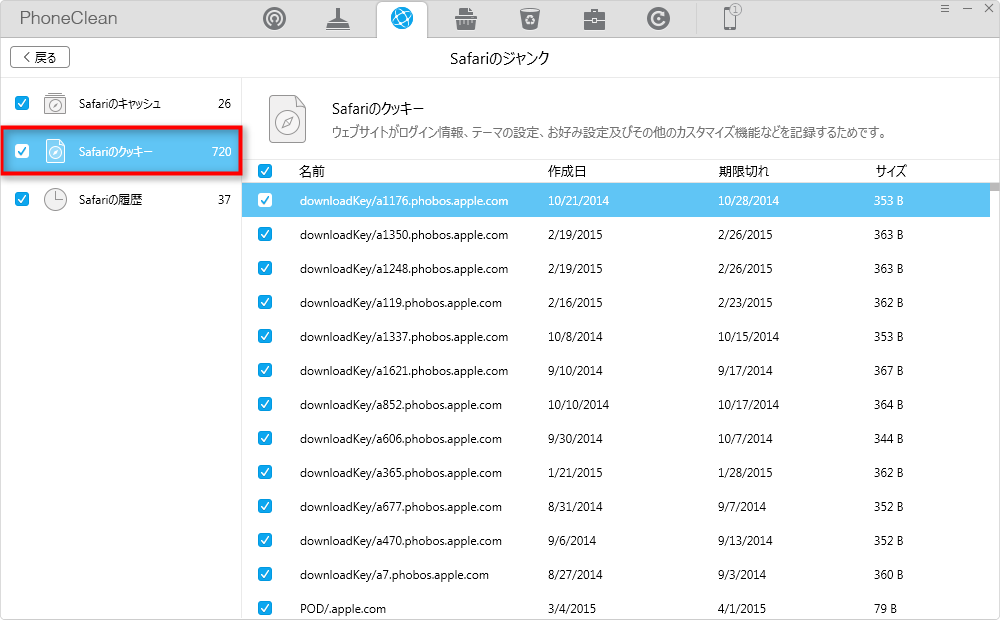Uncheck the POD/.apple.com row checkbox
Image resolution: width=1000 pixels, height=620 pixels.
(265, 608)
